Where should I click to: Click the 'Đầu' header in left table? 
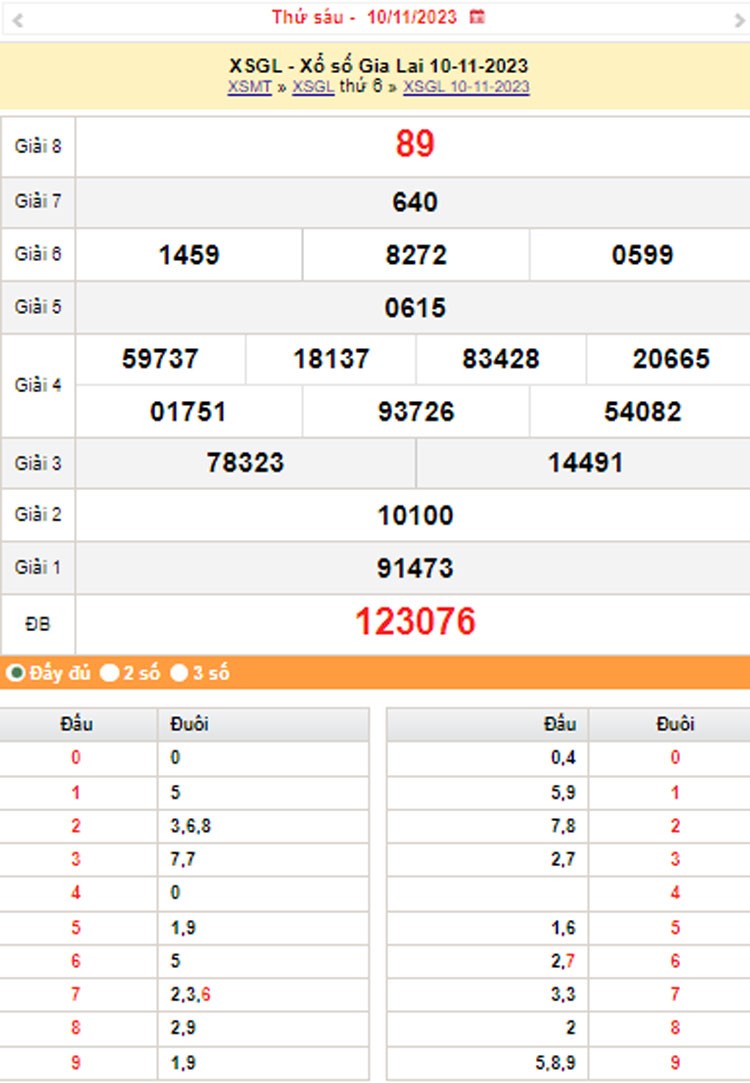coord(76,724)
